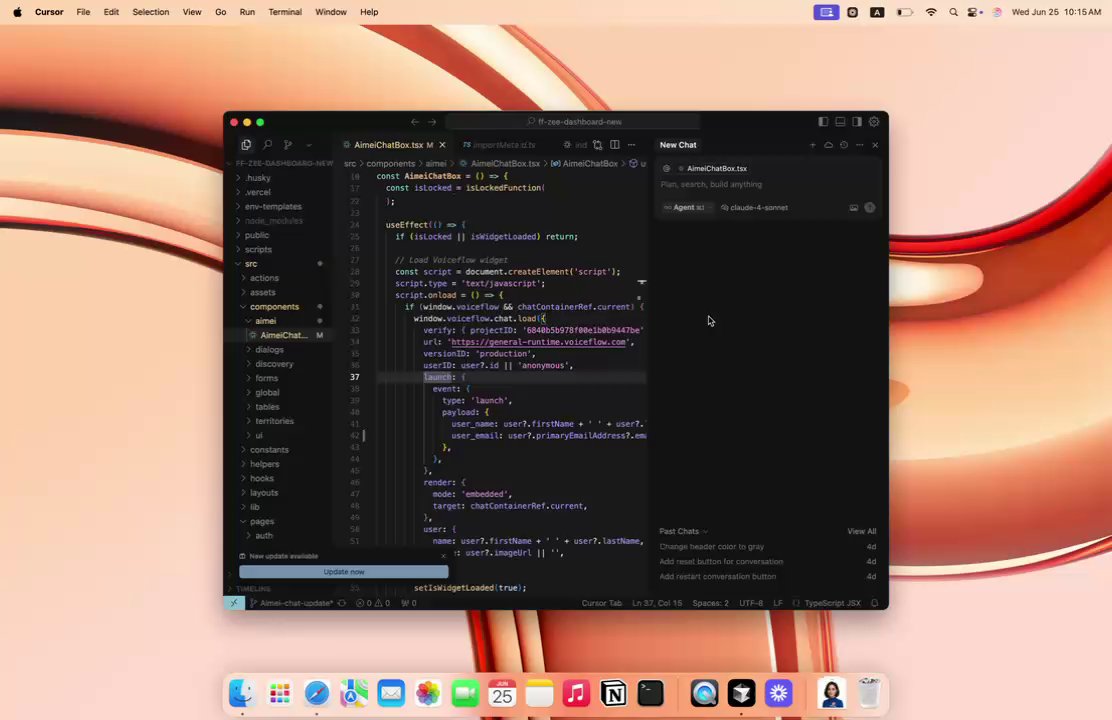Open errors and warnings in status bar
This screenshot has height=720, width=1112.
(373, 603)
